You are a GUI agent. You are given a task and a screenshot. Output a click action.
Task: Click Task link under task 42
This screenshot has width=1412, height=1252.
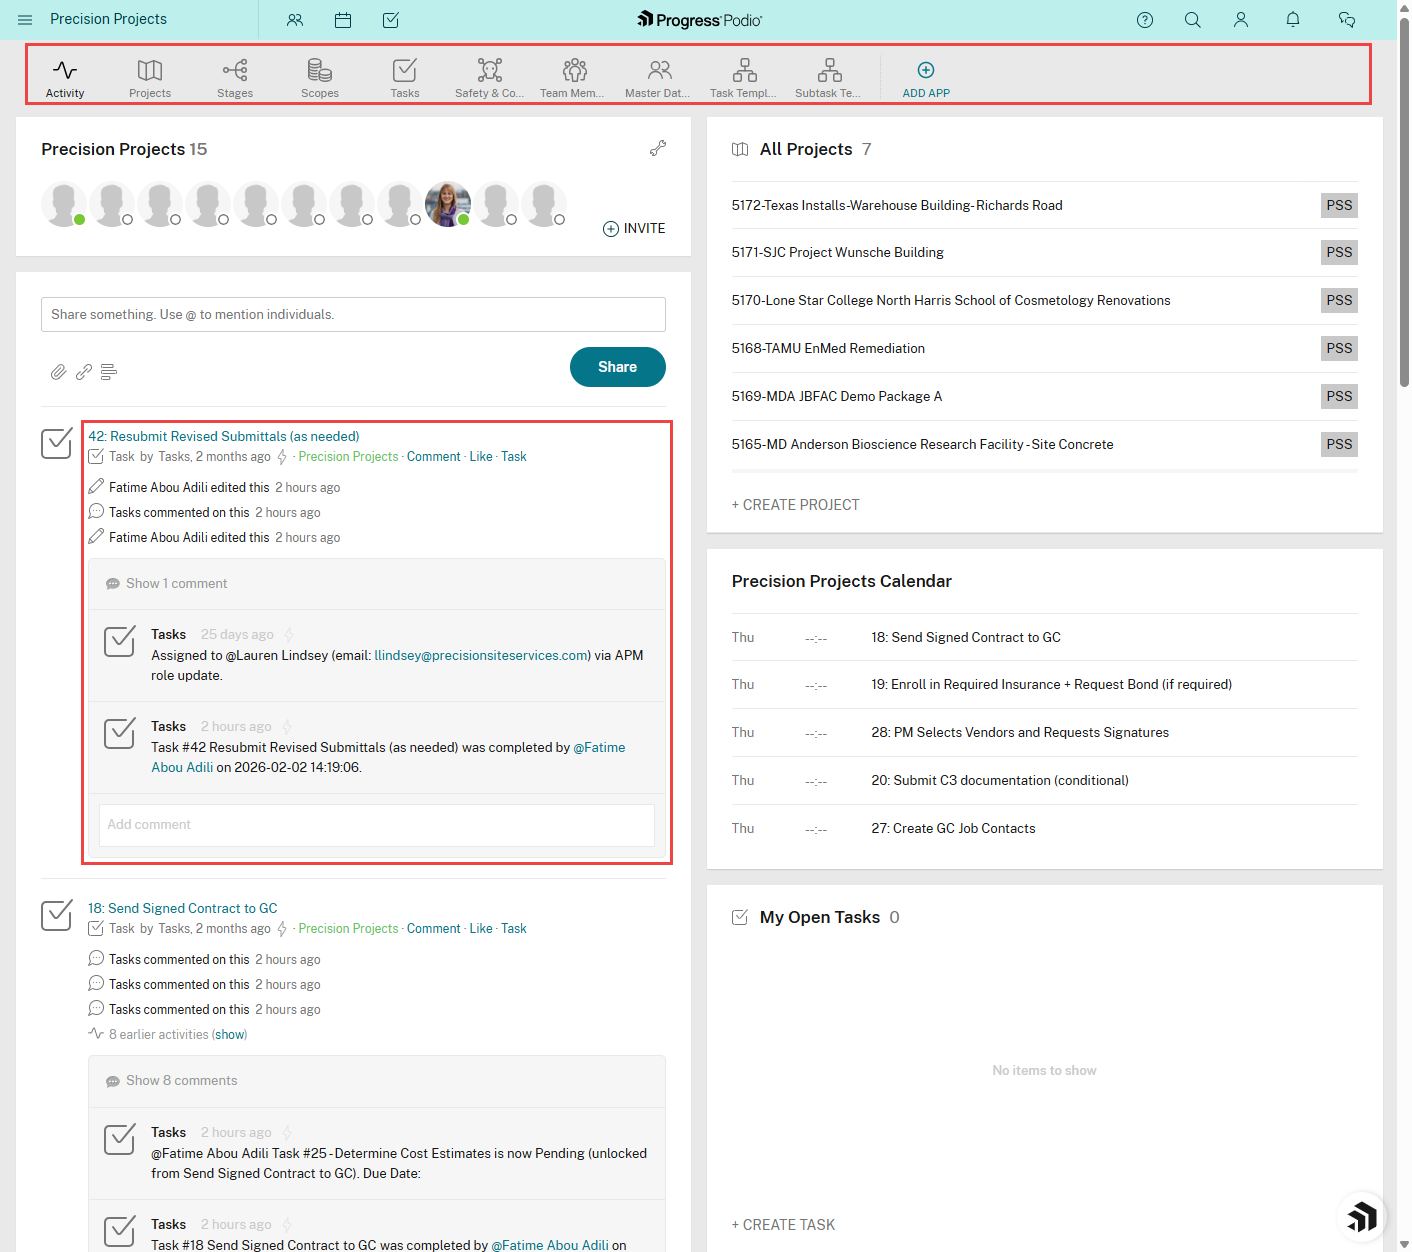(x=514, y=456)
